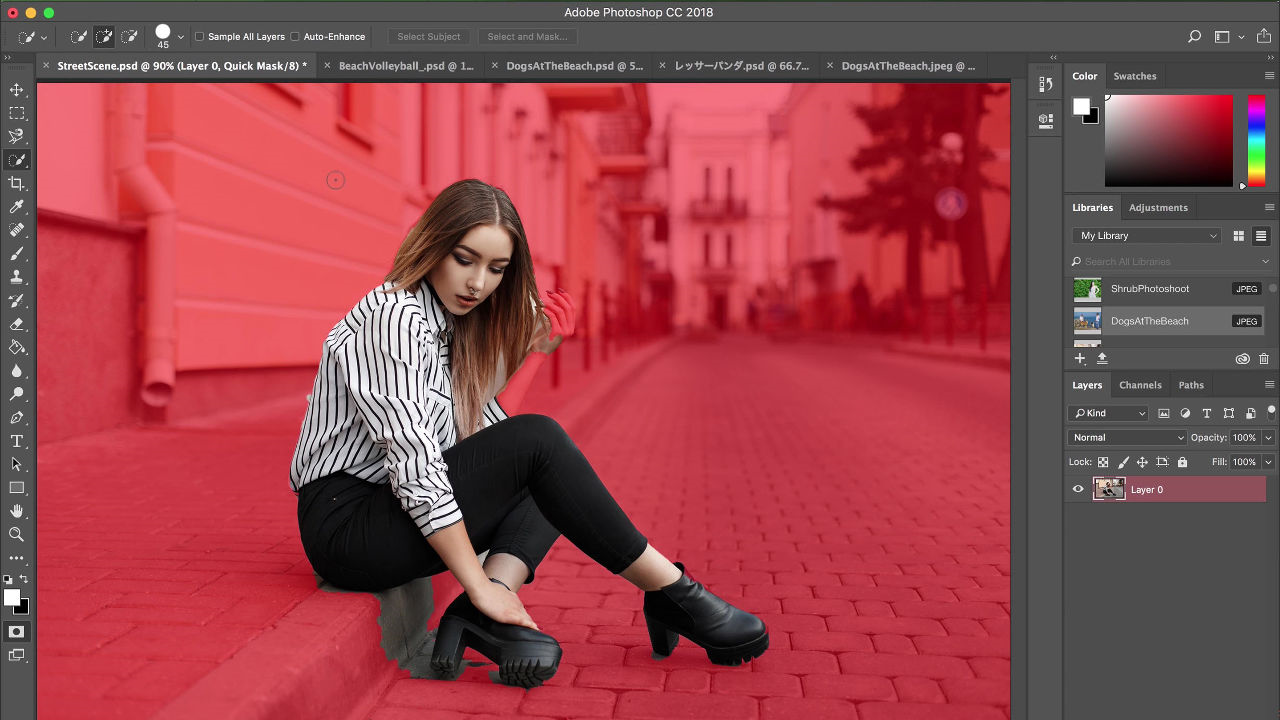
Task: Switch to the Channels tab
Action: click(1140, 385)
